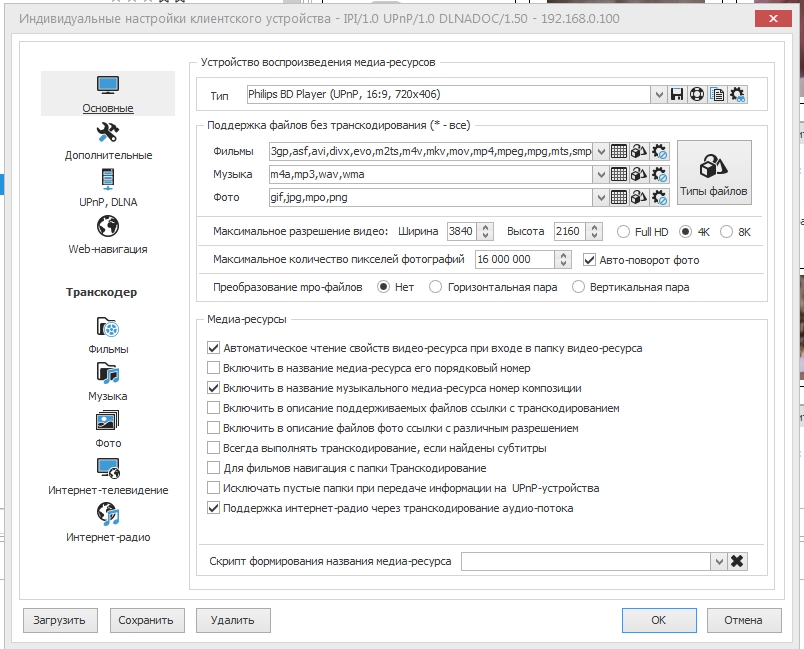Click the gear icon with binoculars in device type row

click(x=738, y=95)
